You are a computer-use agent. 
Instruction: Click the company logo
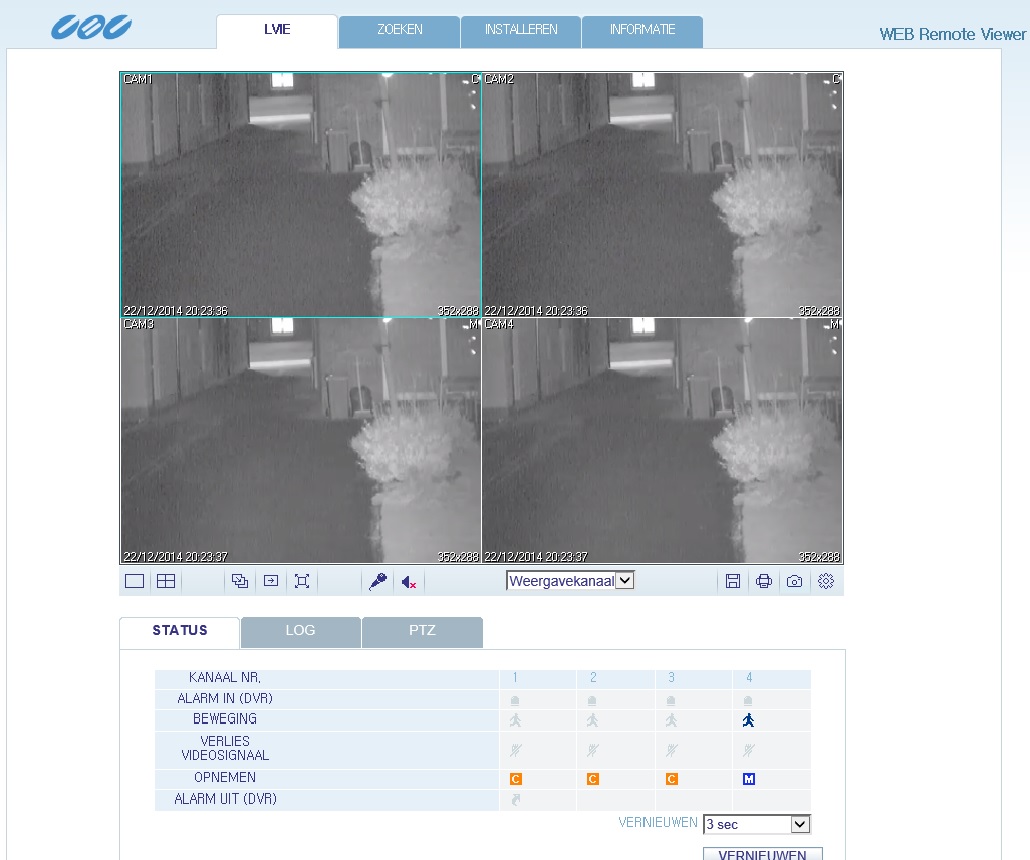tap(91, 27)
